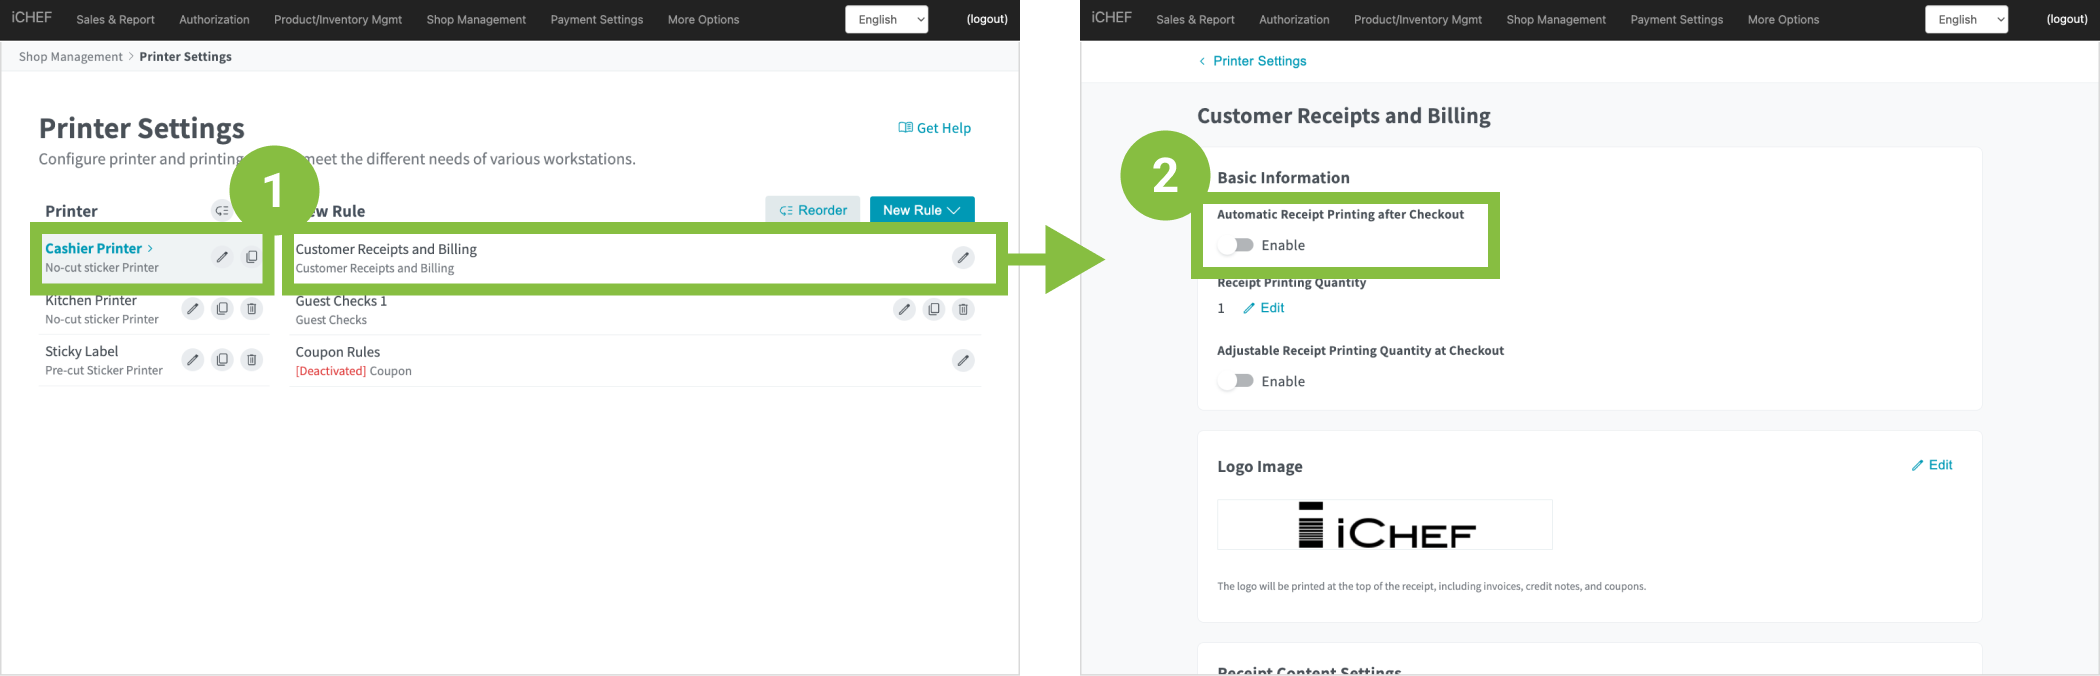The width and height of the screenshot is (2100, 676).
Task: Click the iCHEF receipt logo image preview
Action: pos(1384,525)
